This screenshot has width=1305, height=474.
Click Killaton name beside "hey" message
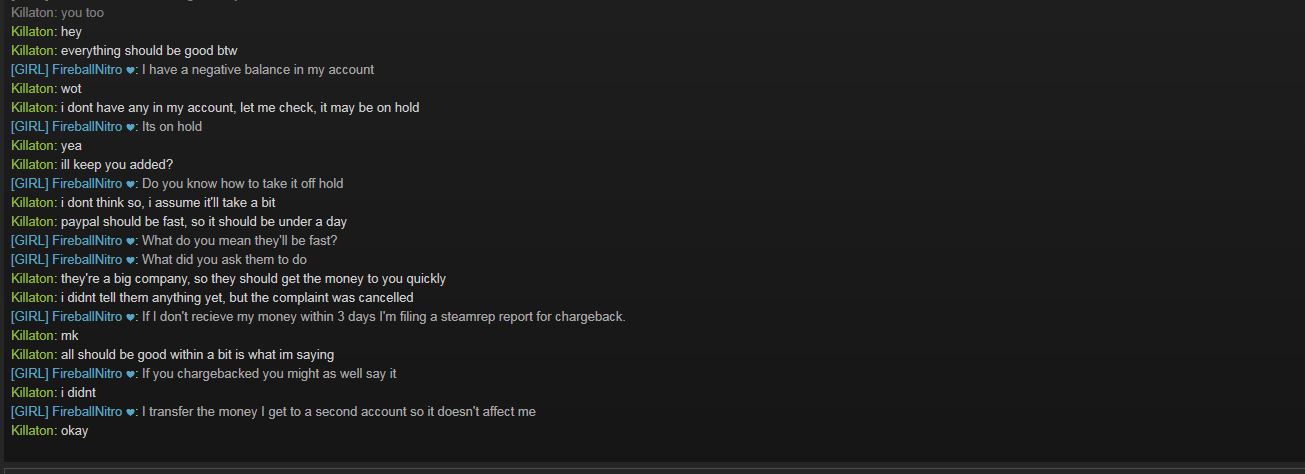pos(32,31)
